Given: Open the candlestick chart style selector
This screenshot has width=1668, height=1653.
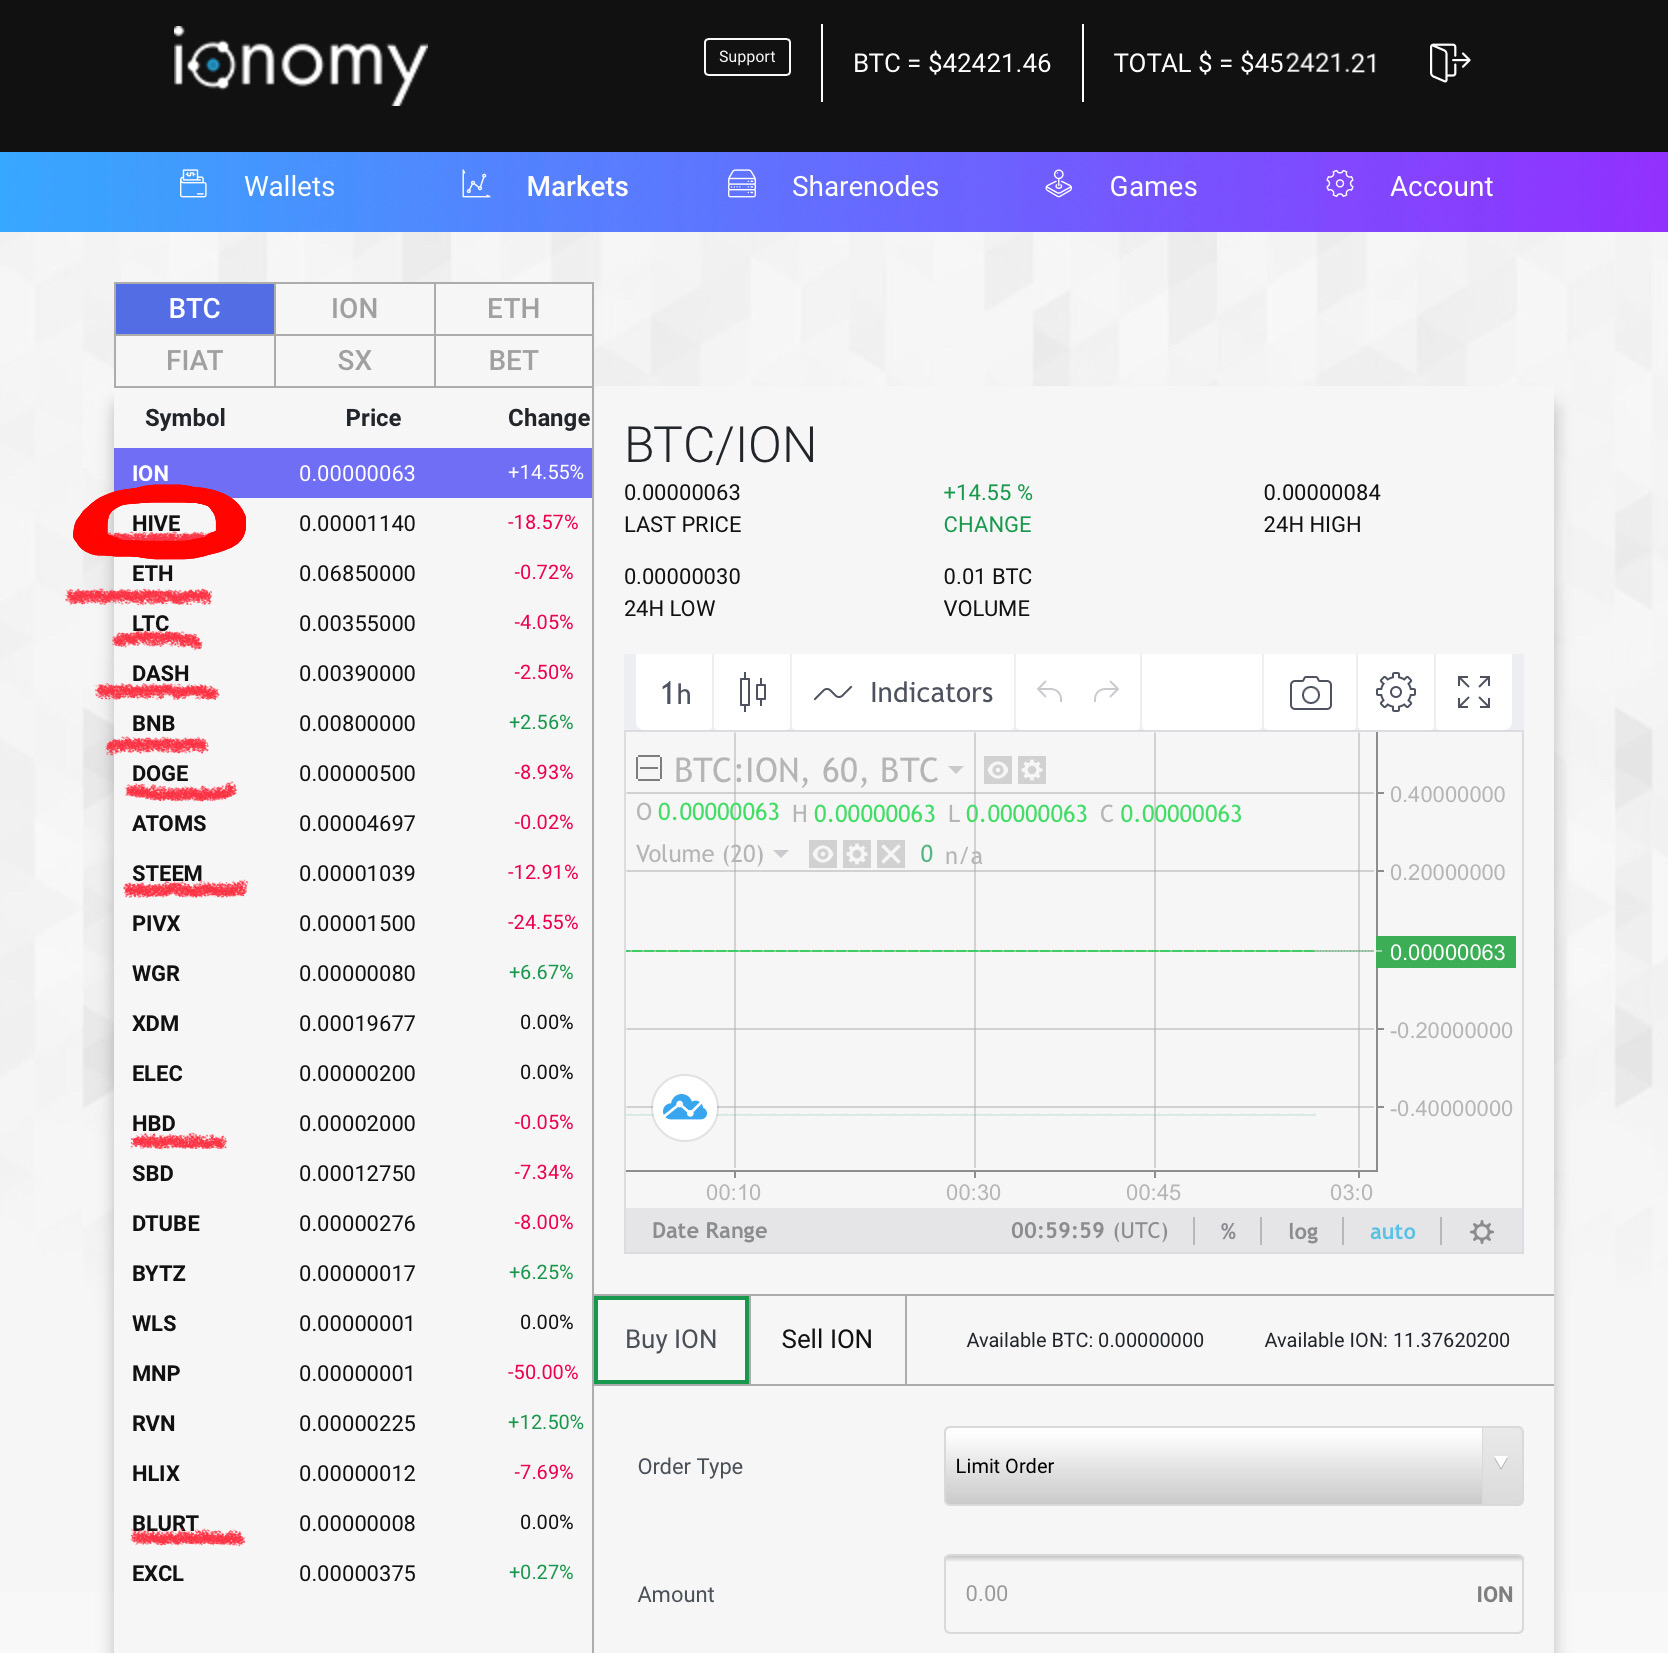Looking at the screenshot, I should [x=753, y=692].
